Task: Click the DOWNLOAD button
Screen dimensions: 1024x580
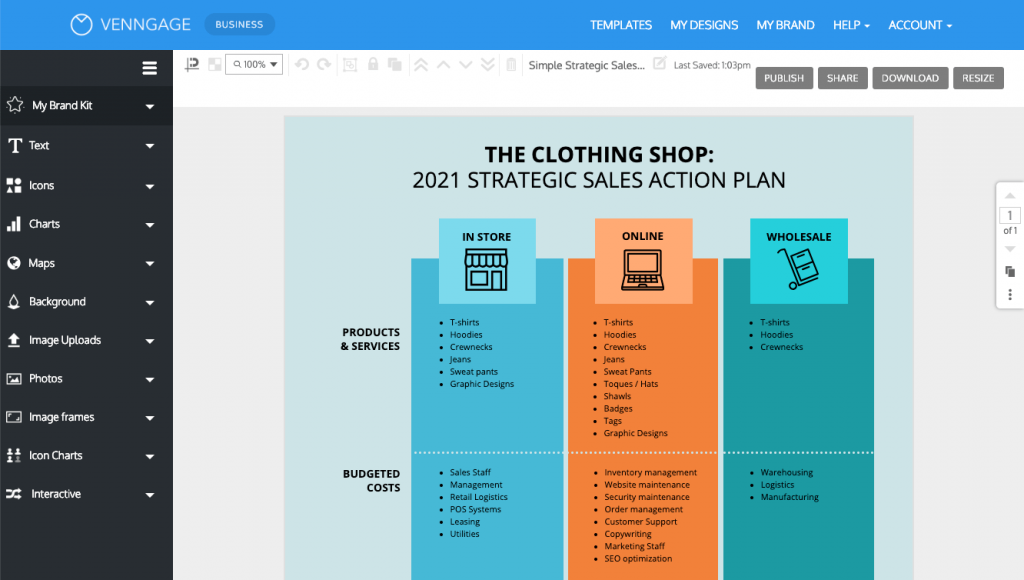Action: click(x=910, y=77)
